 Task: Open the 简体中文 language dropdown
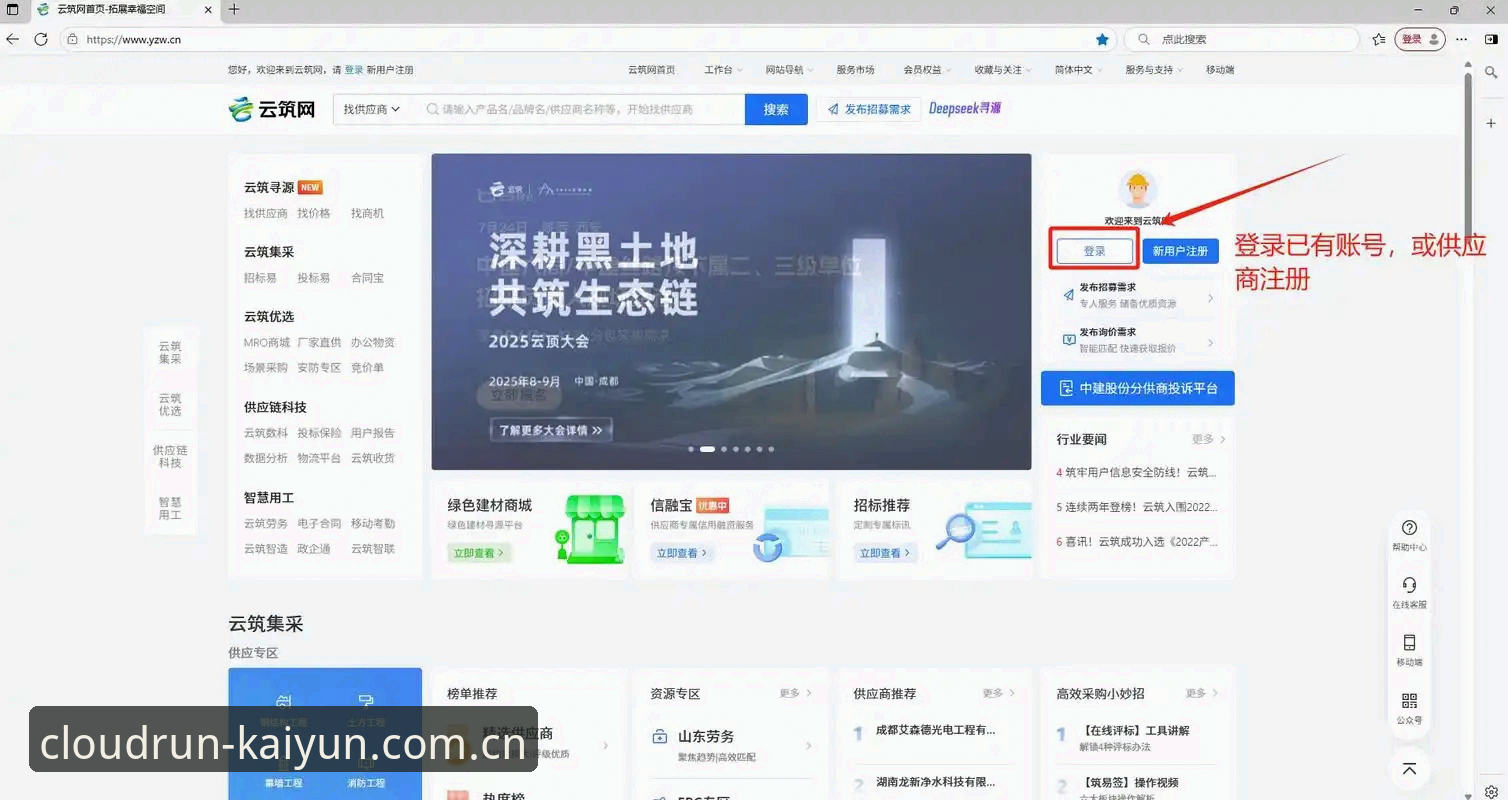(x=1079, y=70)
